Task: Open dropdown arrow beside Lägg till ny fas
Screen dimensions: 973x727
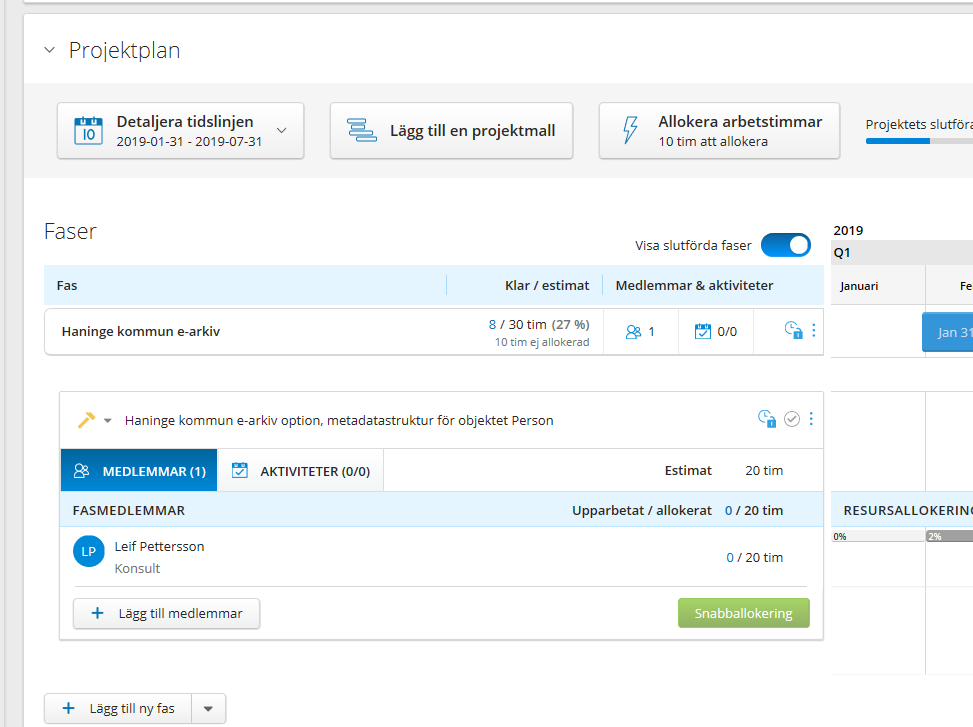Action: tap(208, 708)
